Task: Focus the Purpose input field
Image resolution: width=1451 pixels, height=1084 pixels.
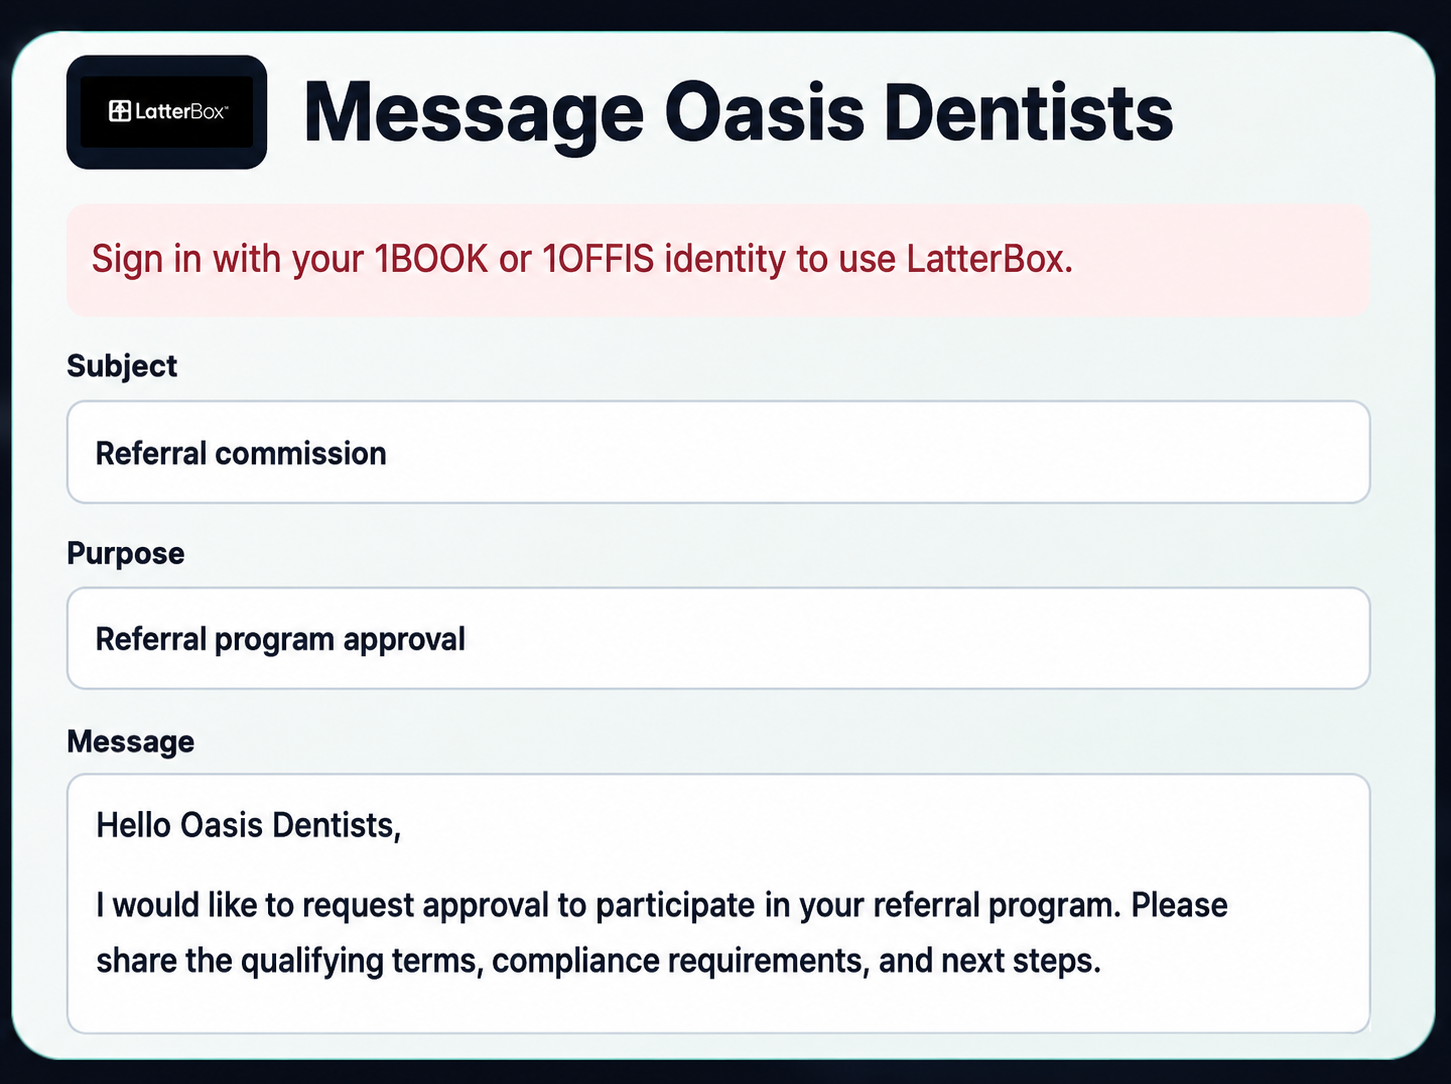Action: point(718,638)
